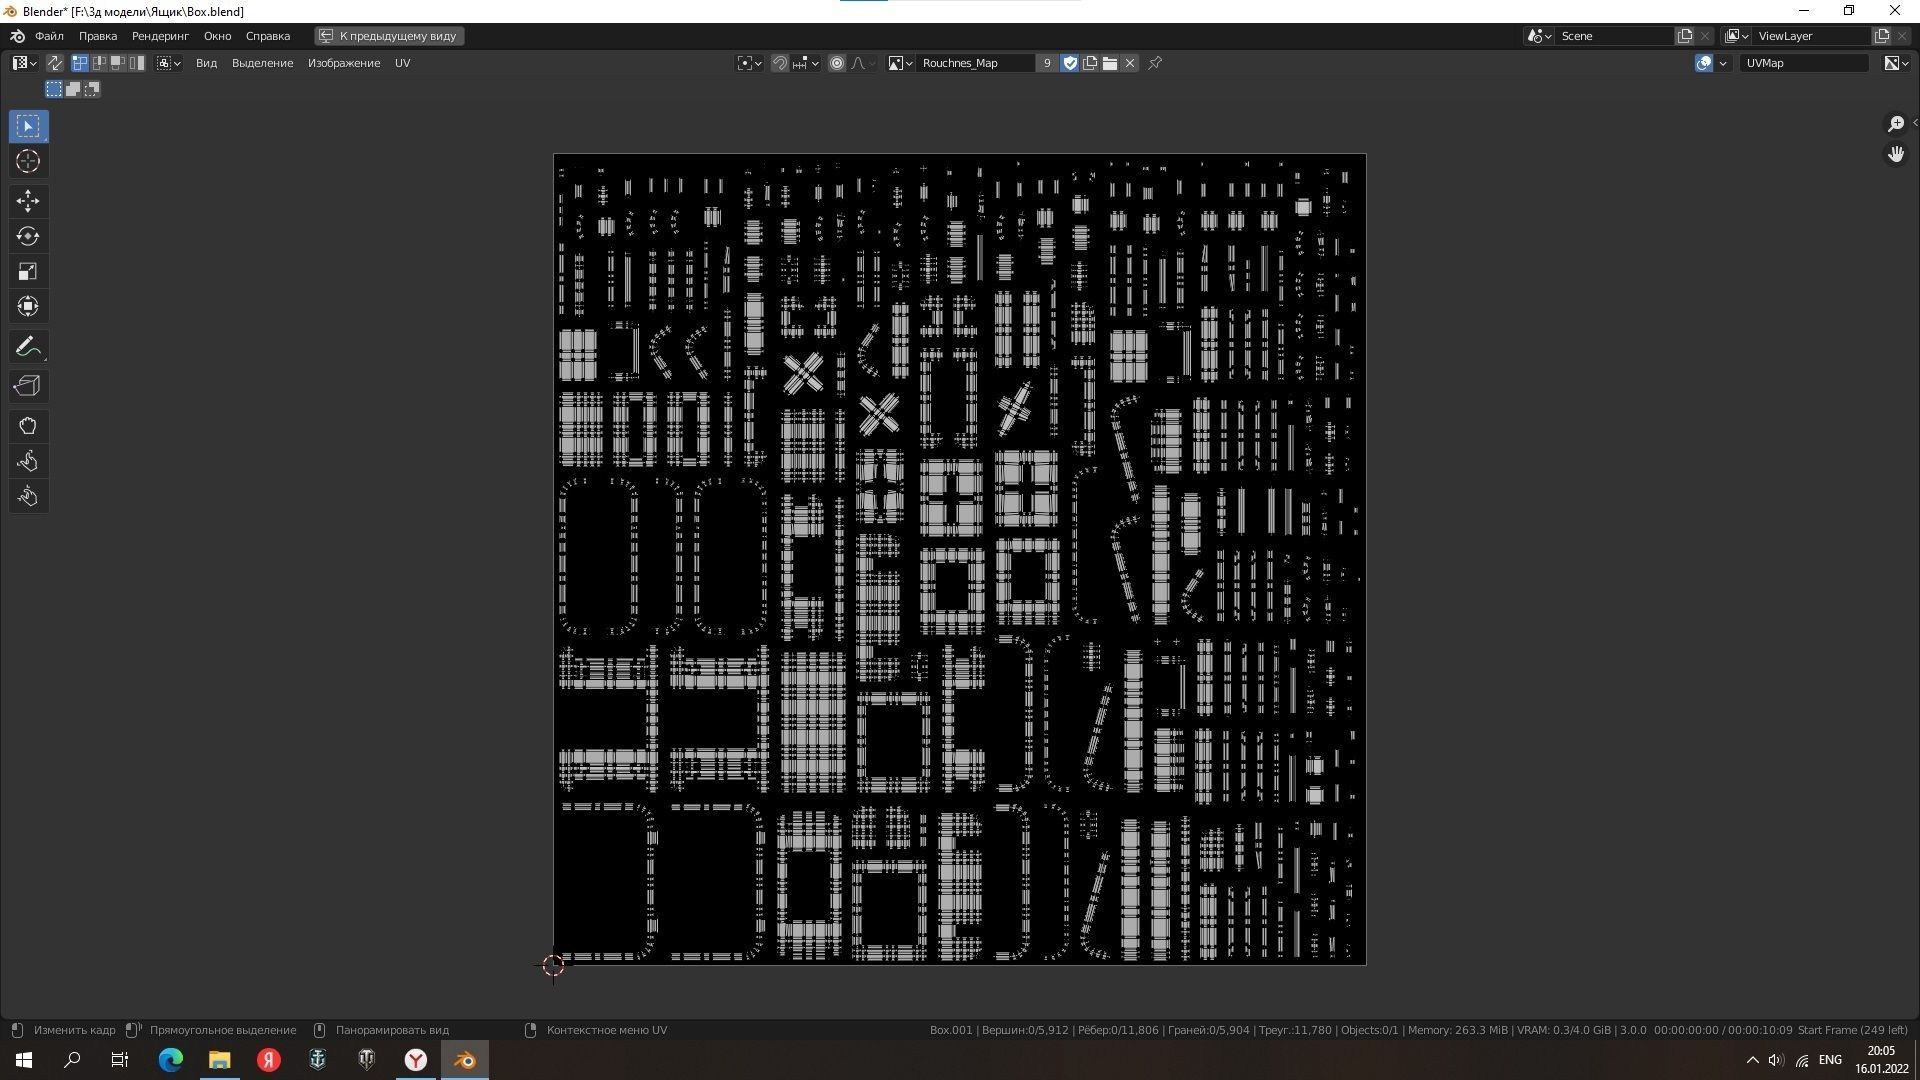Pick the Scale tool

(x=27, y=271)
